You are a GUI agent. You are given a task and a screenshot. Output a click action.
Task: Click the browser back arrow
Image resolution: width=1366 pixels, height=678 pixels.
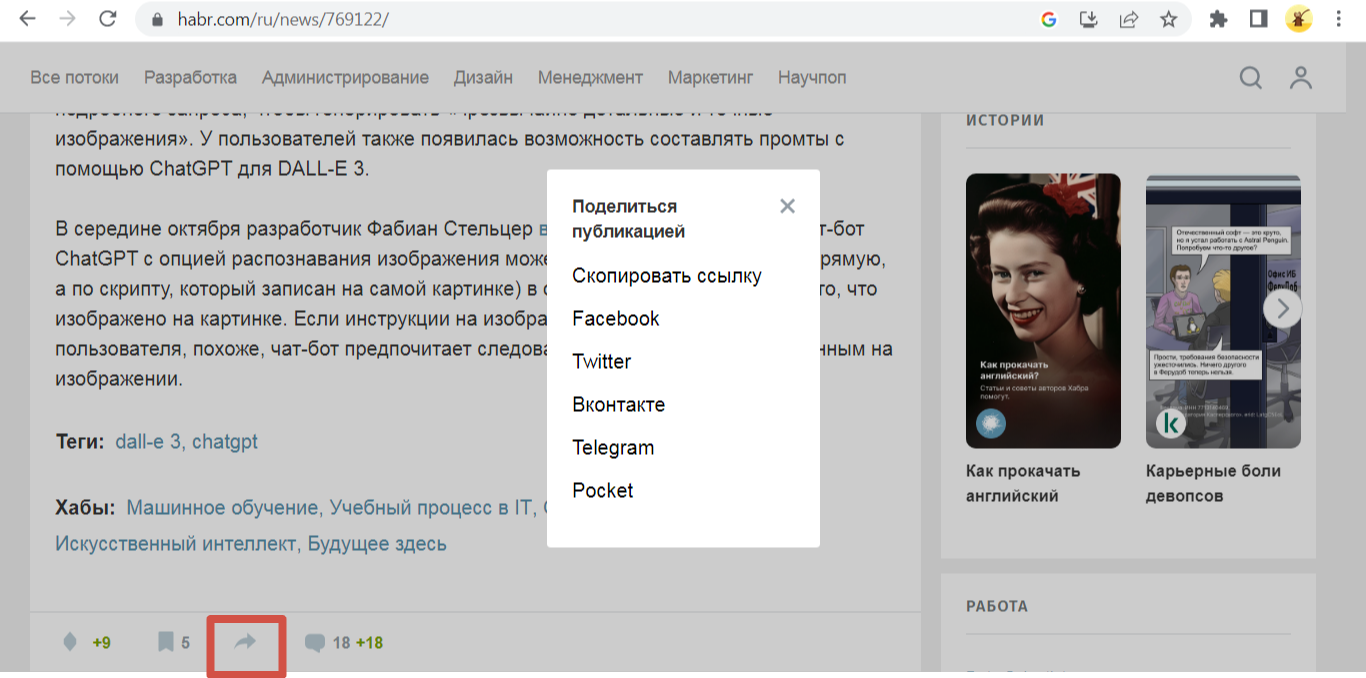[x=27, y=19]
